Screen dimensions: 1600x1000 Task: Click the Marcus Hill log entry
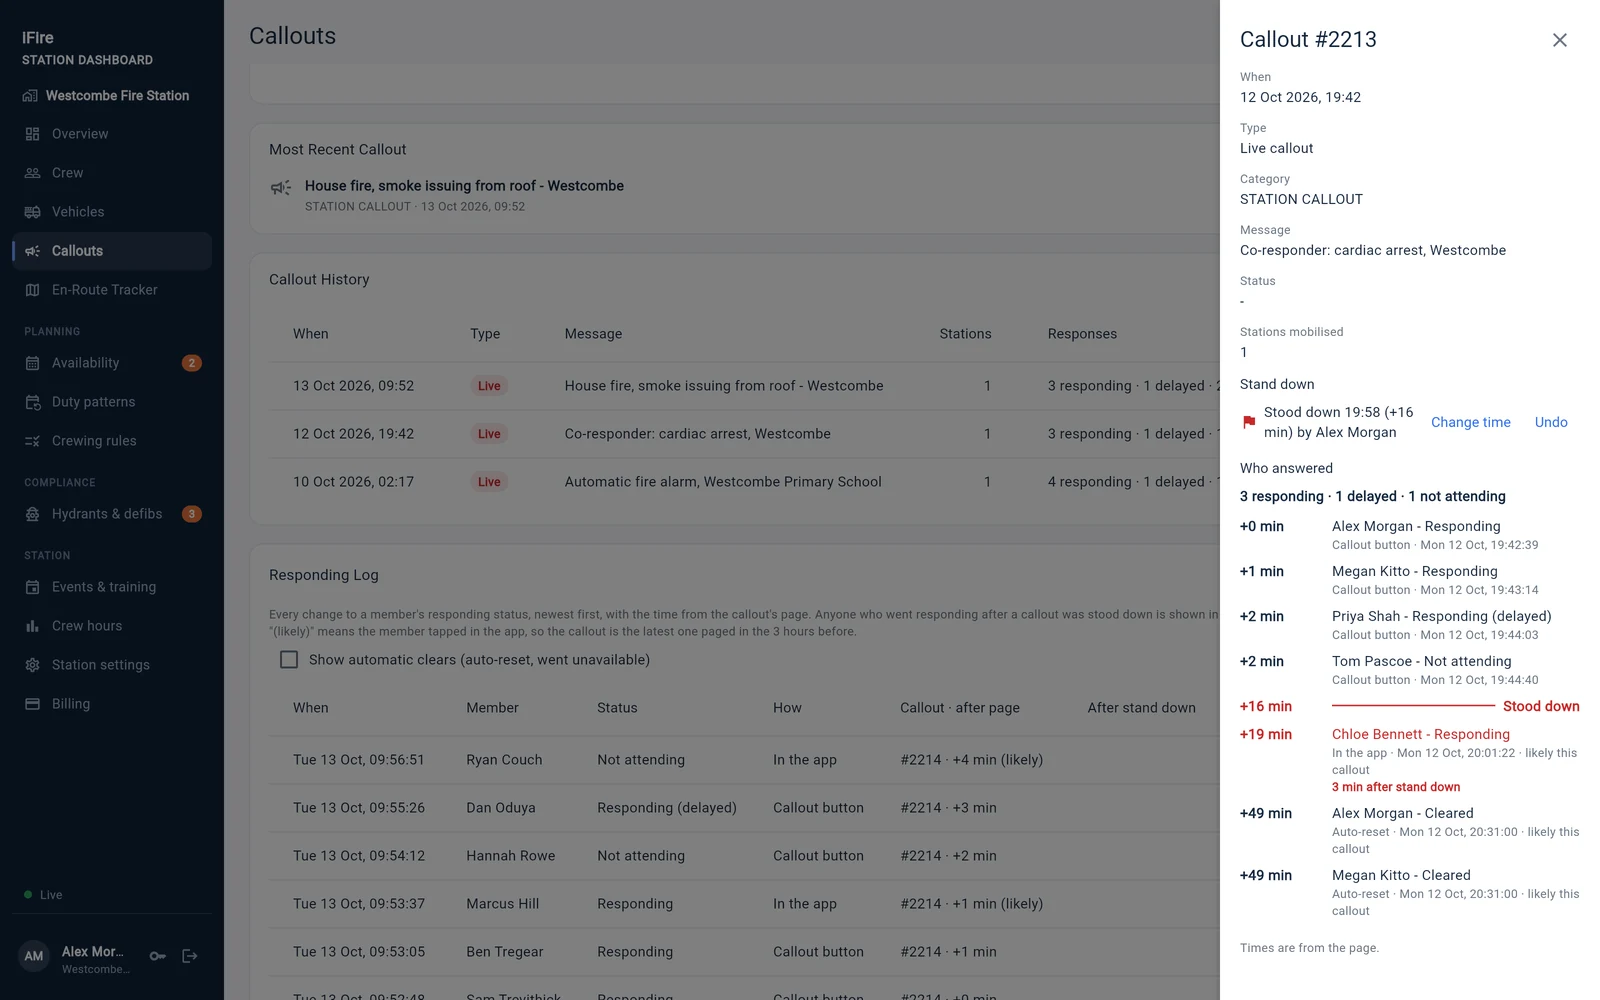[744, 904]
